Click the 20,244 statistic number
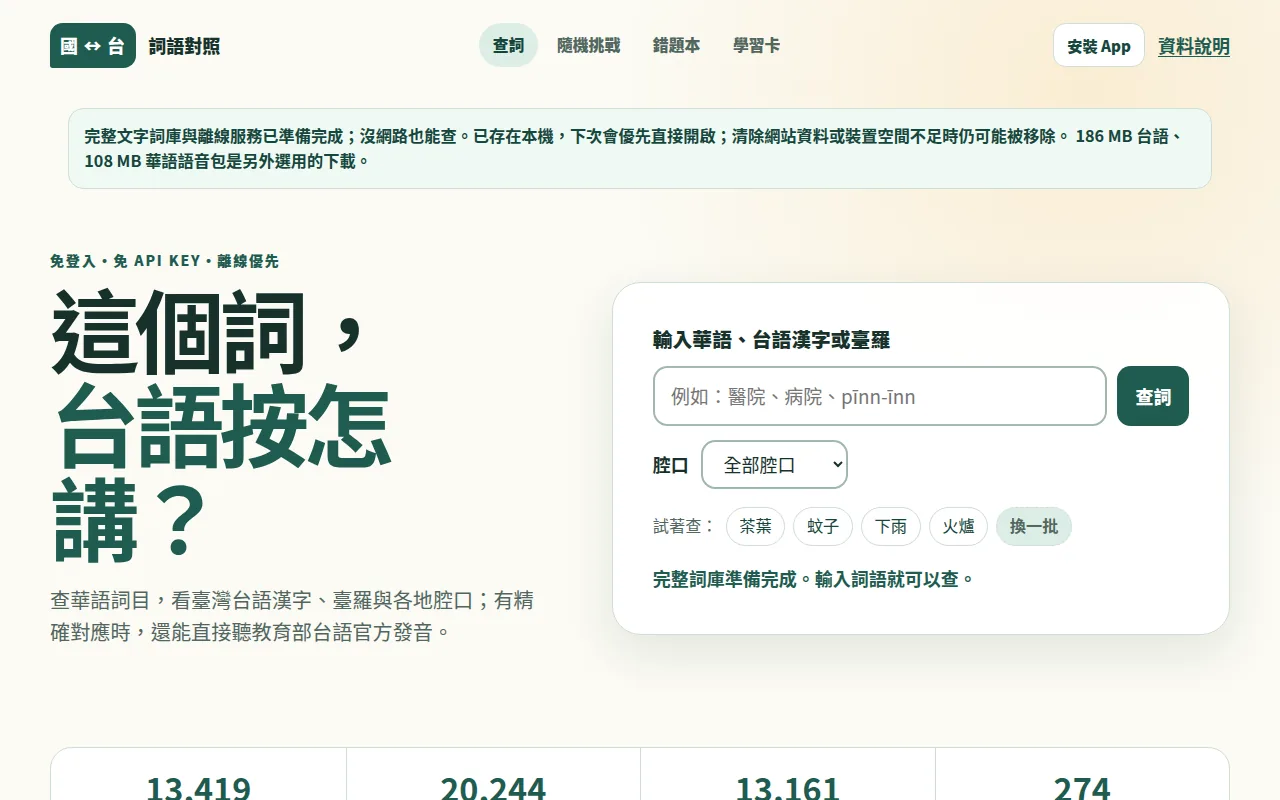The image size is (1280, 800). (x=493, y=789)
